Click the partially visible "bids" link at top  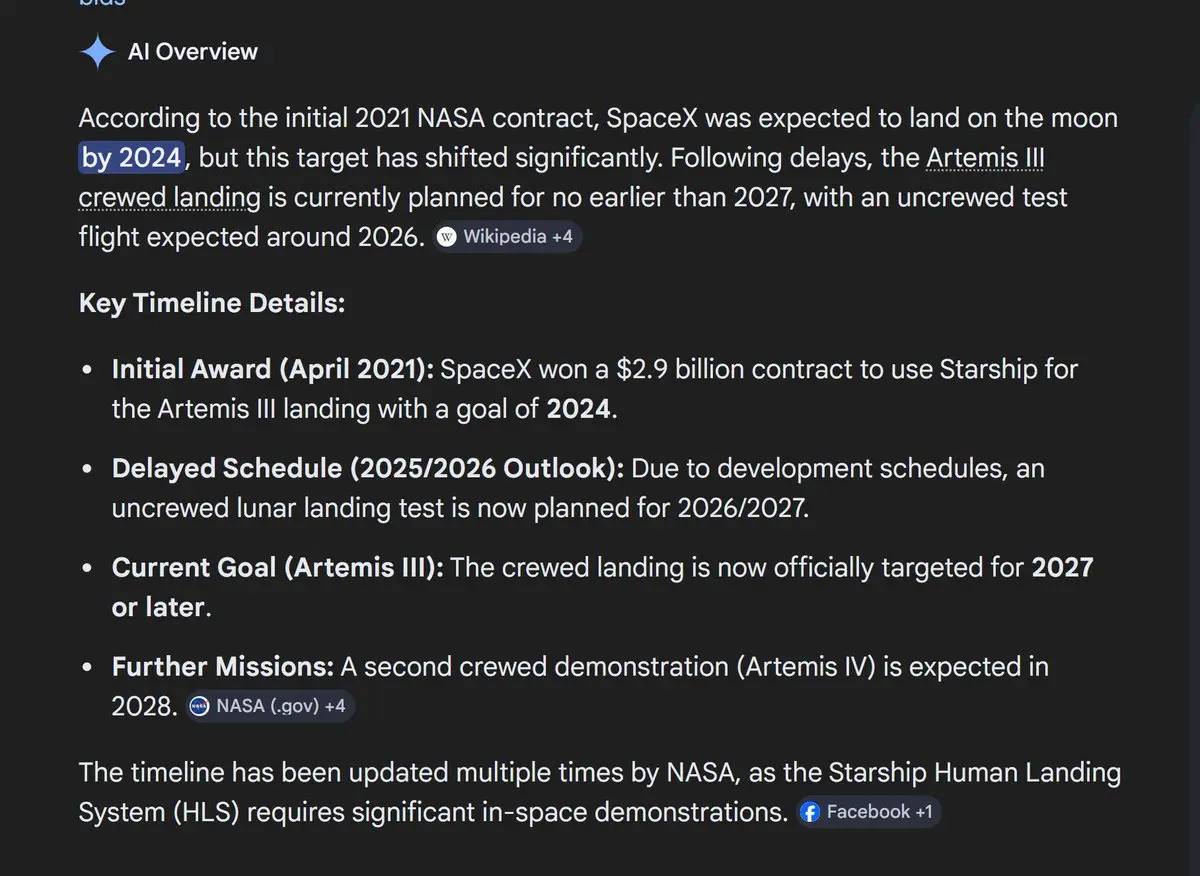(x=102, y=4)
